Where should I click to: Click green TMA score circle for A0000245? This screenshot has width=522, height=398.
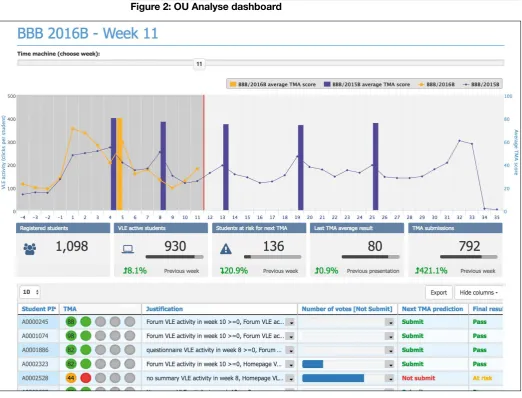pyautogui.click(x=71, y=322)
